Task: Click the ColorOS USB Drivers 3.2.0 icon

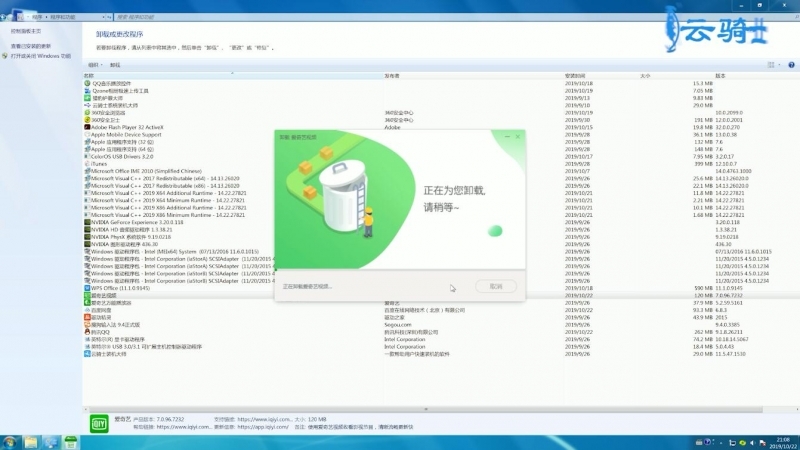Action: 87,157
